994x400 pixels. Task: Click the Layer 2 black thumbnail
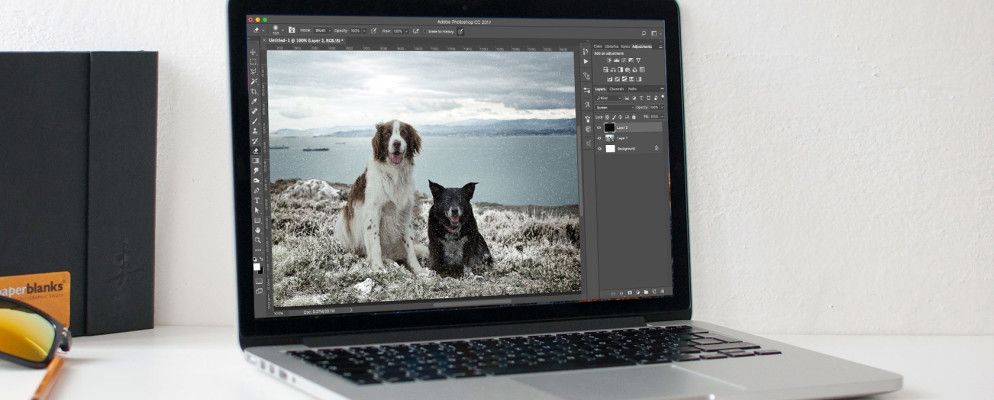point(610,127)
